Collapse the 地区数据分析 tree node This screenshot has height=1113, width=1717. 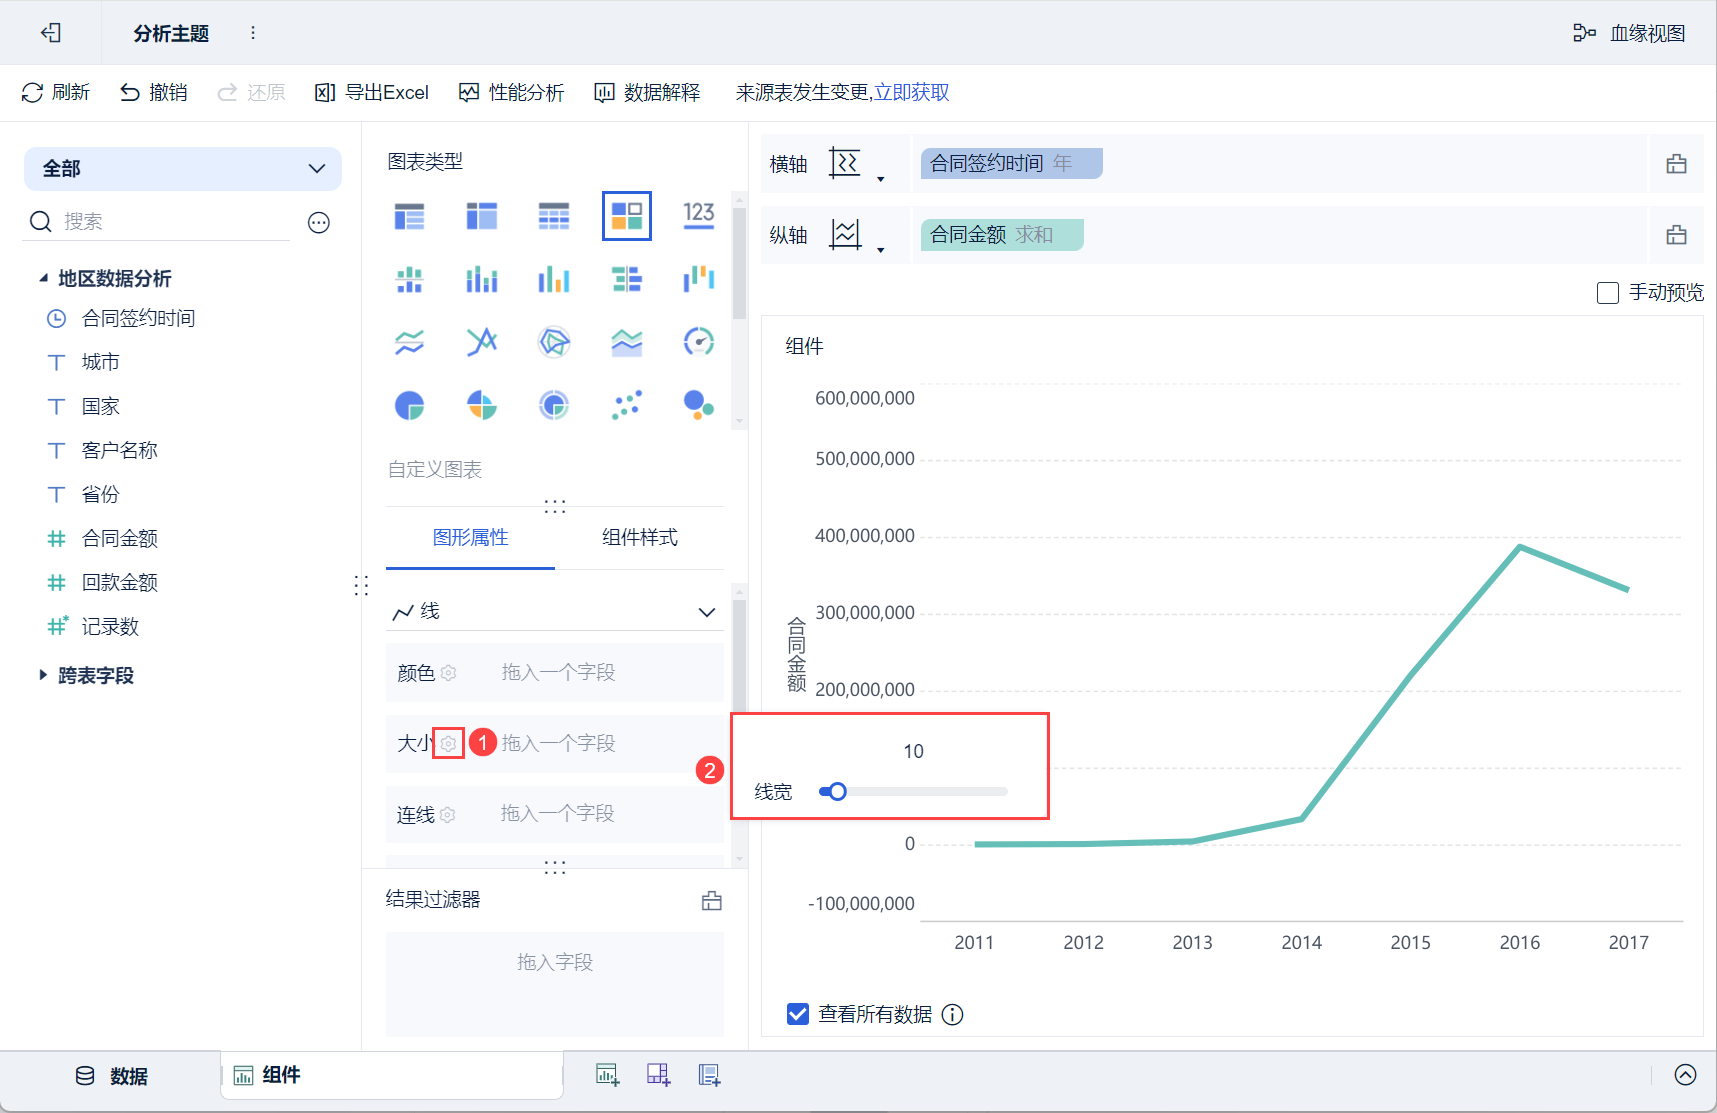pyautogui.click(x=43, y=278)
